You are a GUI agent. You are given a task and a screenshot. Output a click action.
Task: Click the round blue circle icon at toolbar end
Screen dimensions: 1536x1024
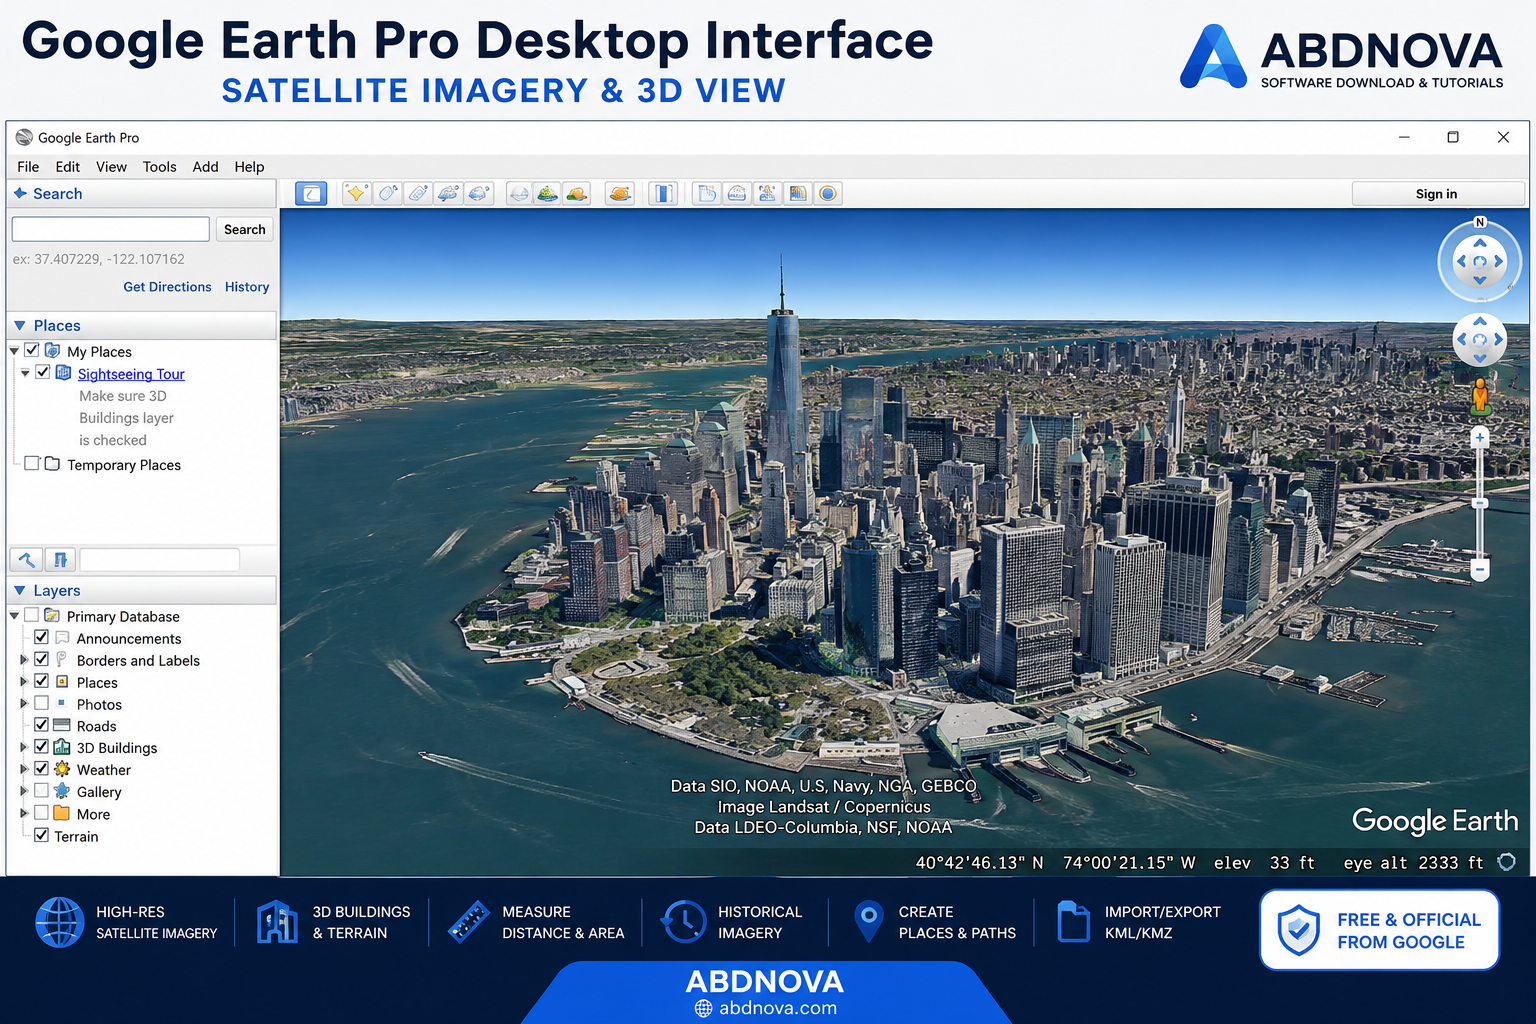click(828, 193)
